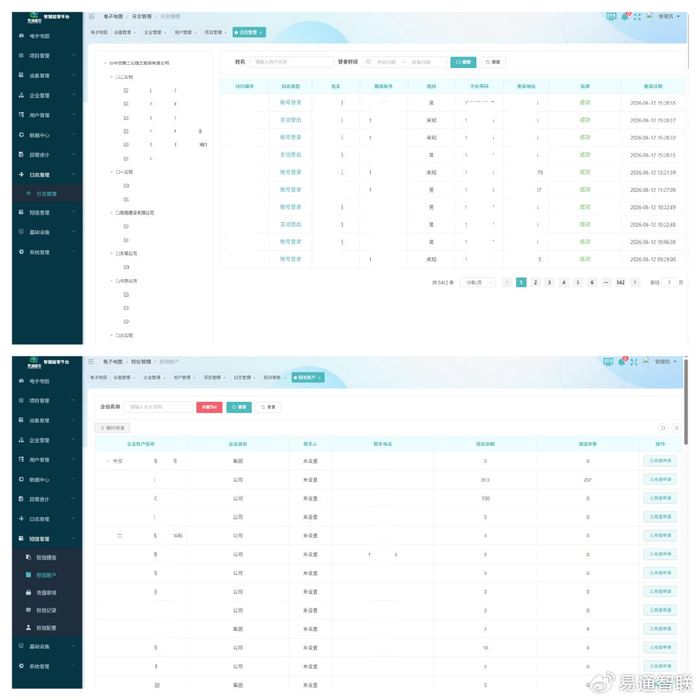This screenshot has width=700, height=700.
Task: Focus the 姓名 user name search field
Action: 292,62
